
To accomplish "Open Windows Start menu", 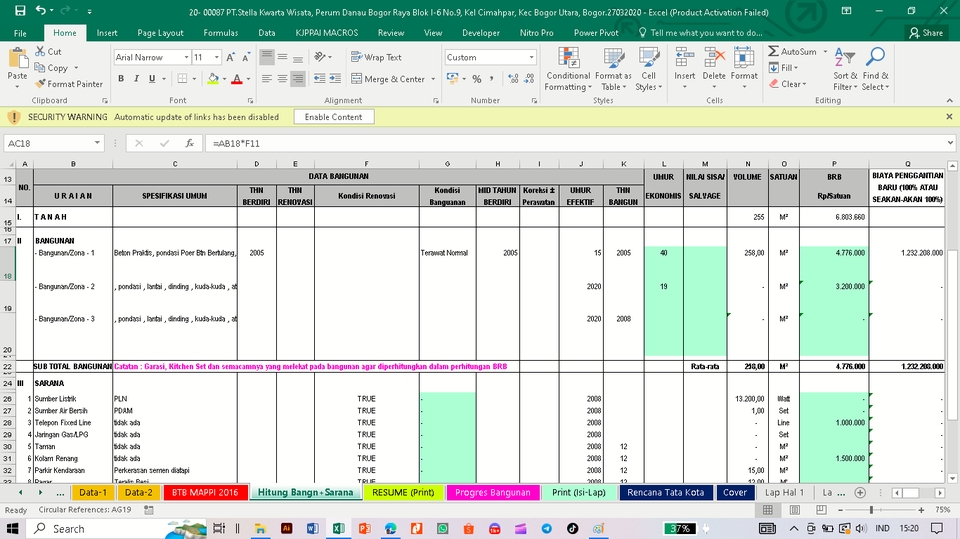I will pos(12,529).
